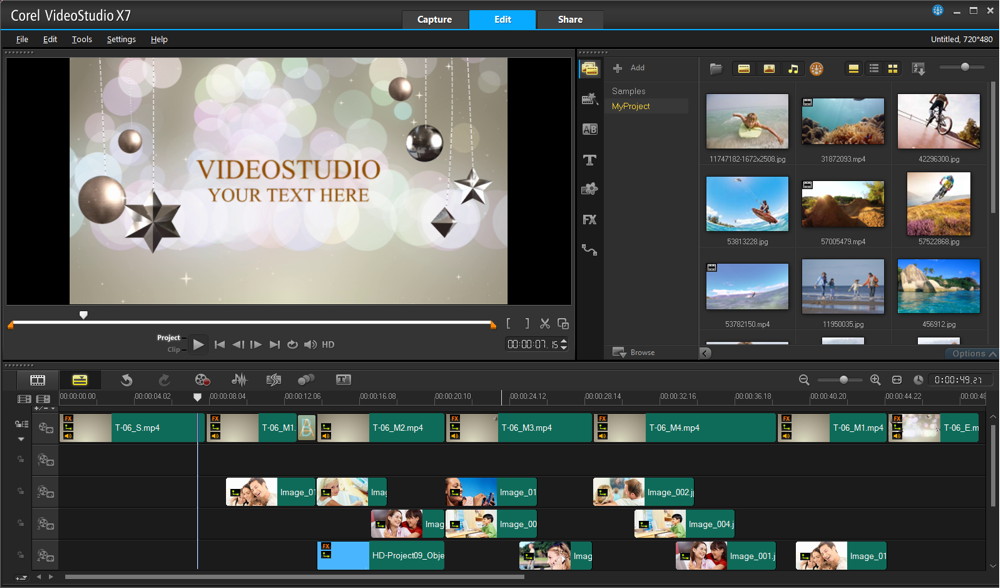1000x588 pixels.
Task: Jump to the start (Home) of project
Action: coord(219,344)
